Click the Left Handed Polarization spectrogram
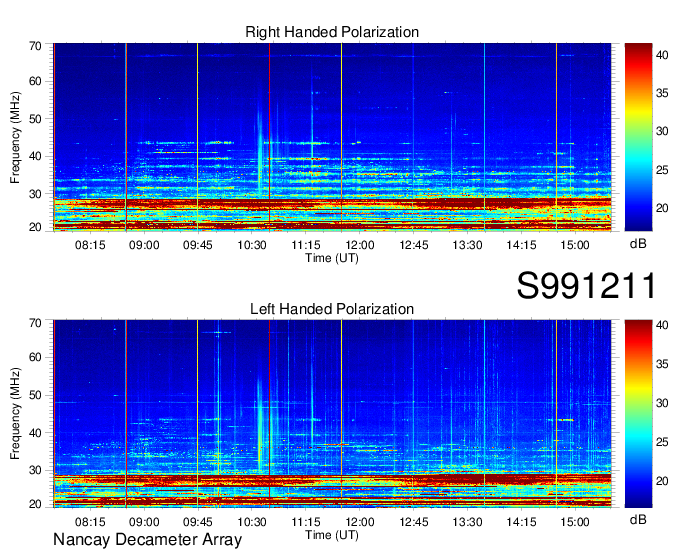 click(x=332, y=414)
